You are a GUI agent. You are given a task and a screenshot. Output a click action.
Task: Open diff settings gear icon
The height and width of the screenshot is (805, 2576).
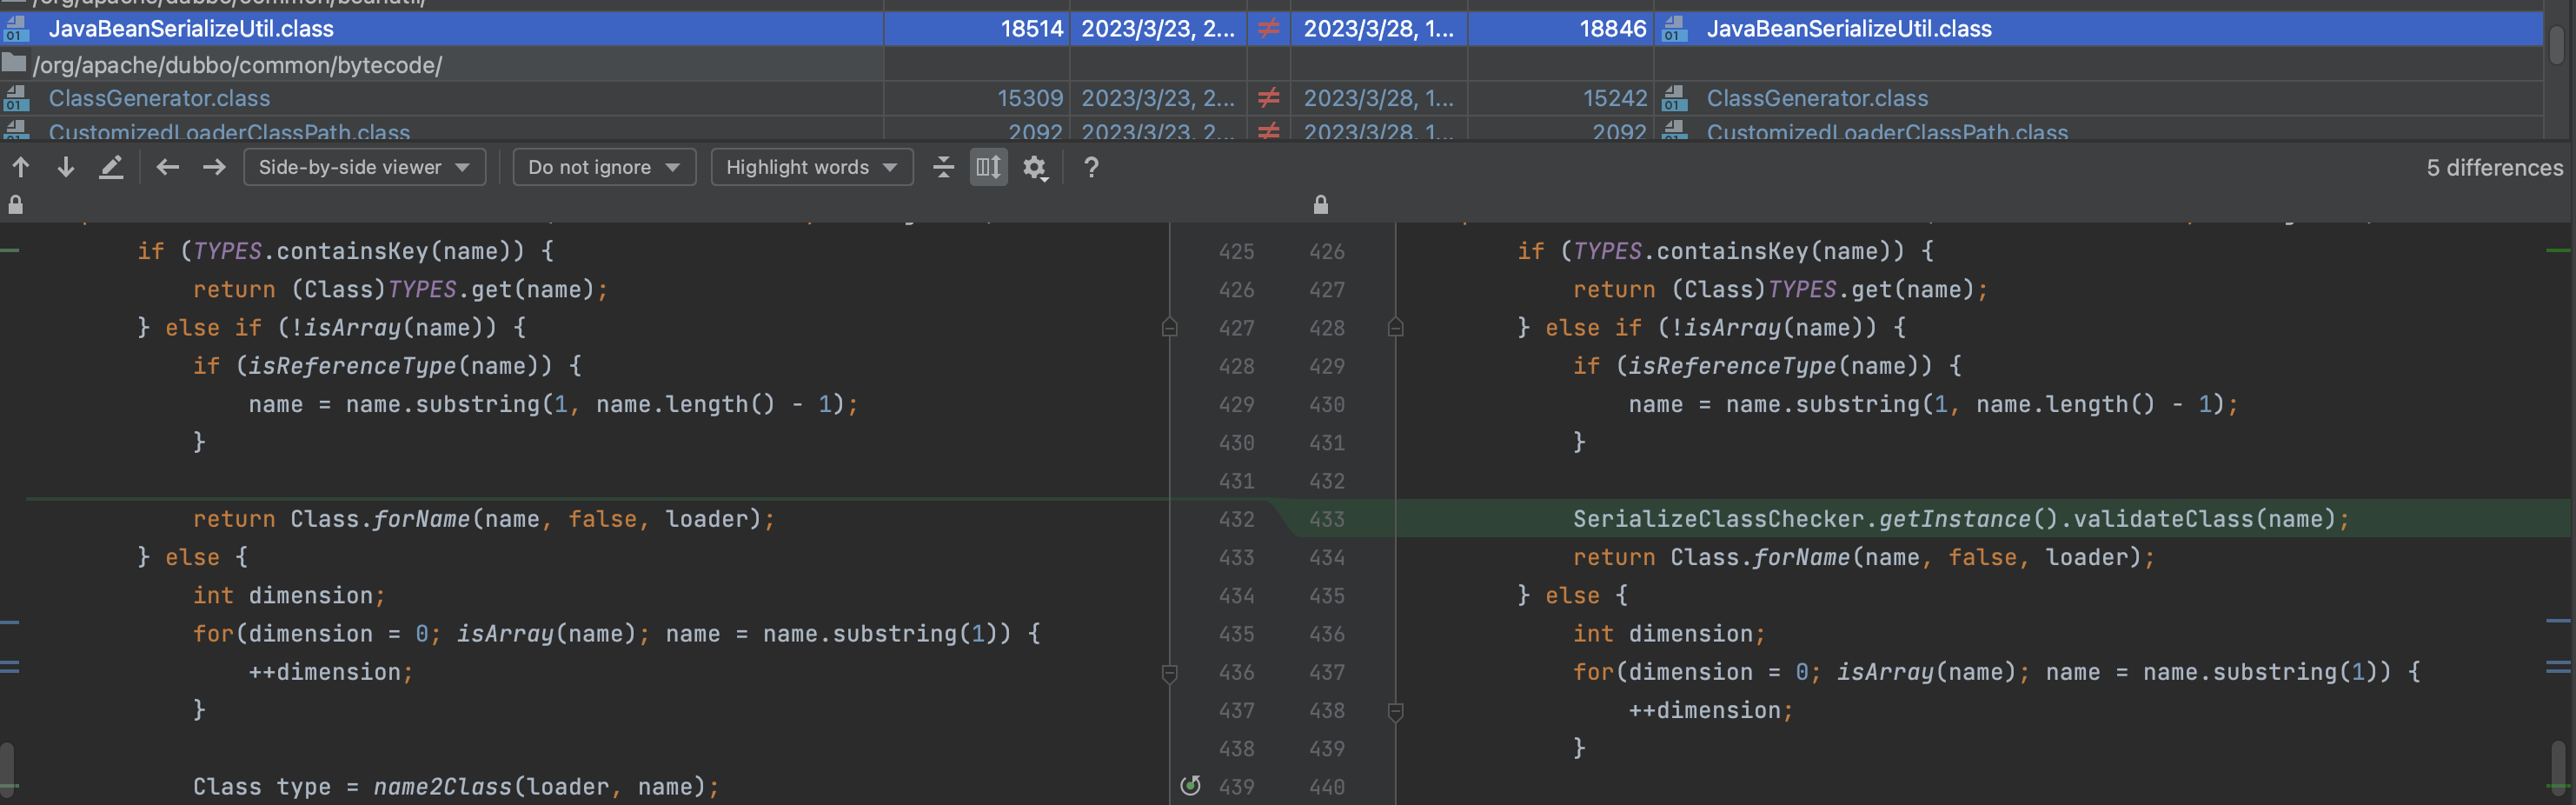pyautogui.click(x=1035, y=167)
